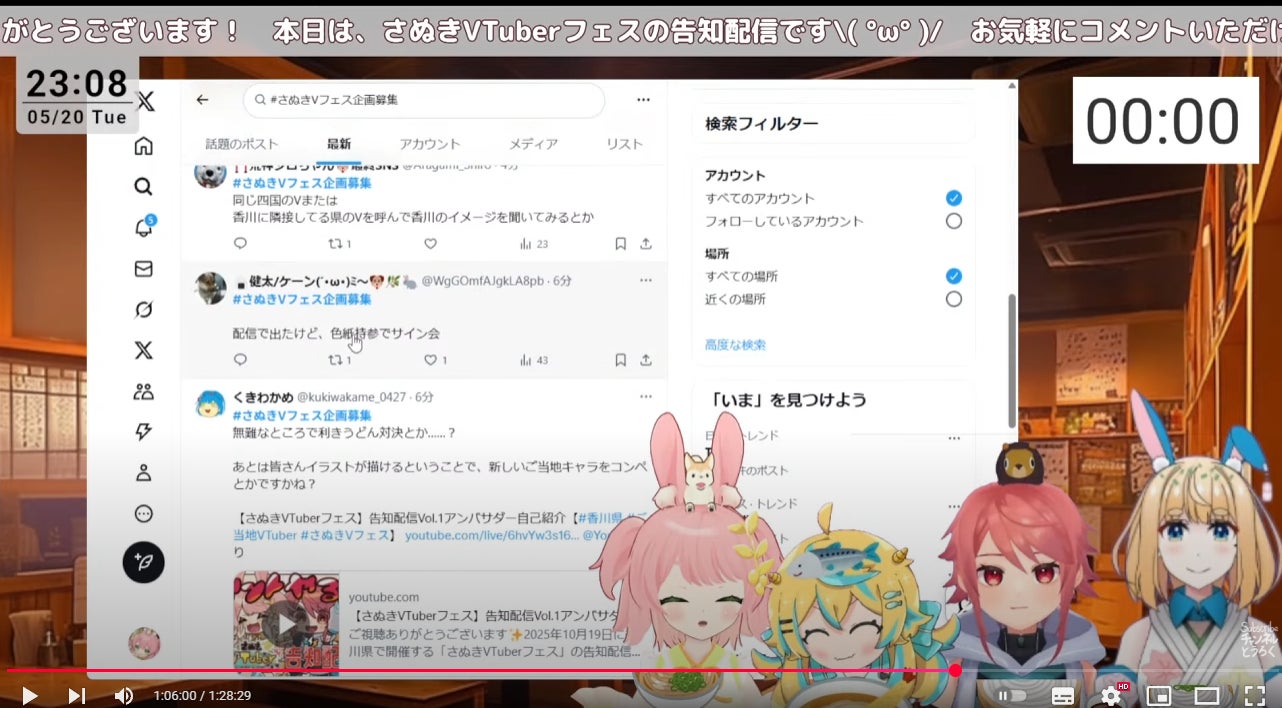Open Messages envelope icon in sidebar
Image resolution: width=1282 pixels, height=708 pixels.
pos(144,269)
